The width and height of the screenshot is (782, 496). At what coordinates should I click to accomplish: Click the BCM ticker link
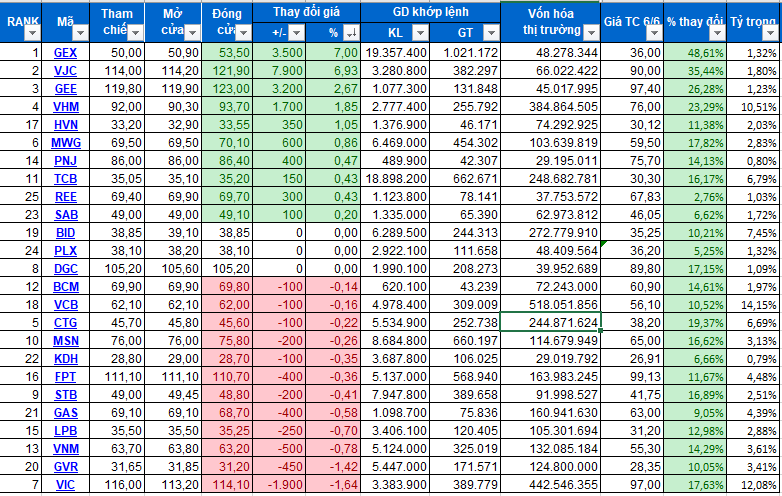click(x=65, y=287)
